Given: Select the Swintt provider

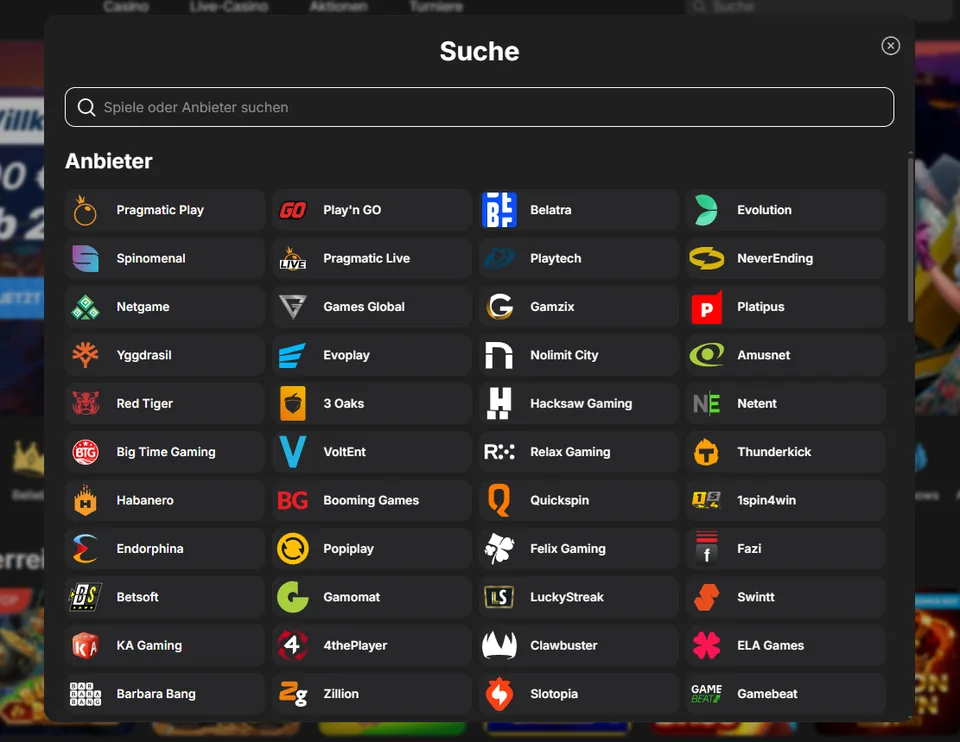Looking at the screenshot, I should pos(786,597).
